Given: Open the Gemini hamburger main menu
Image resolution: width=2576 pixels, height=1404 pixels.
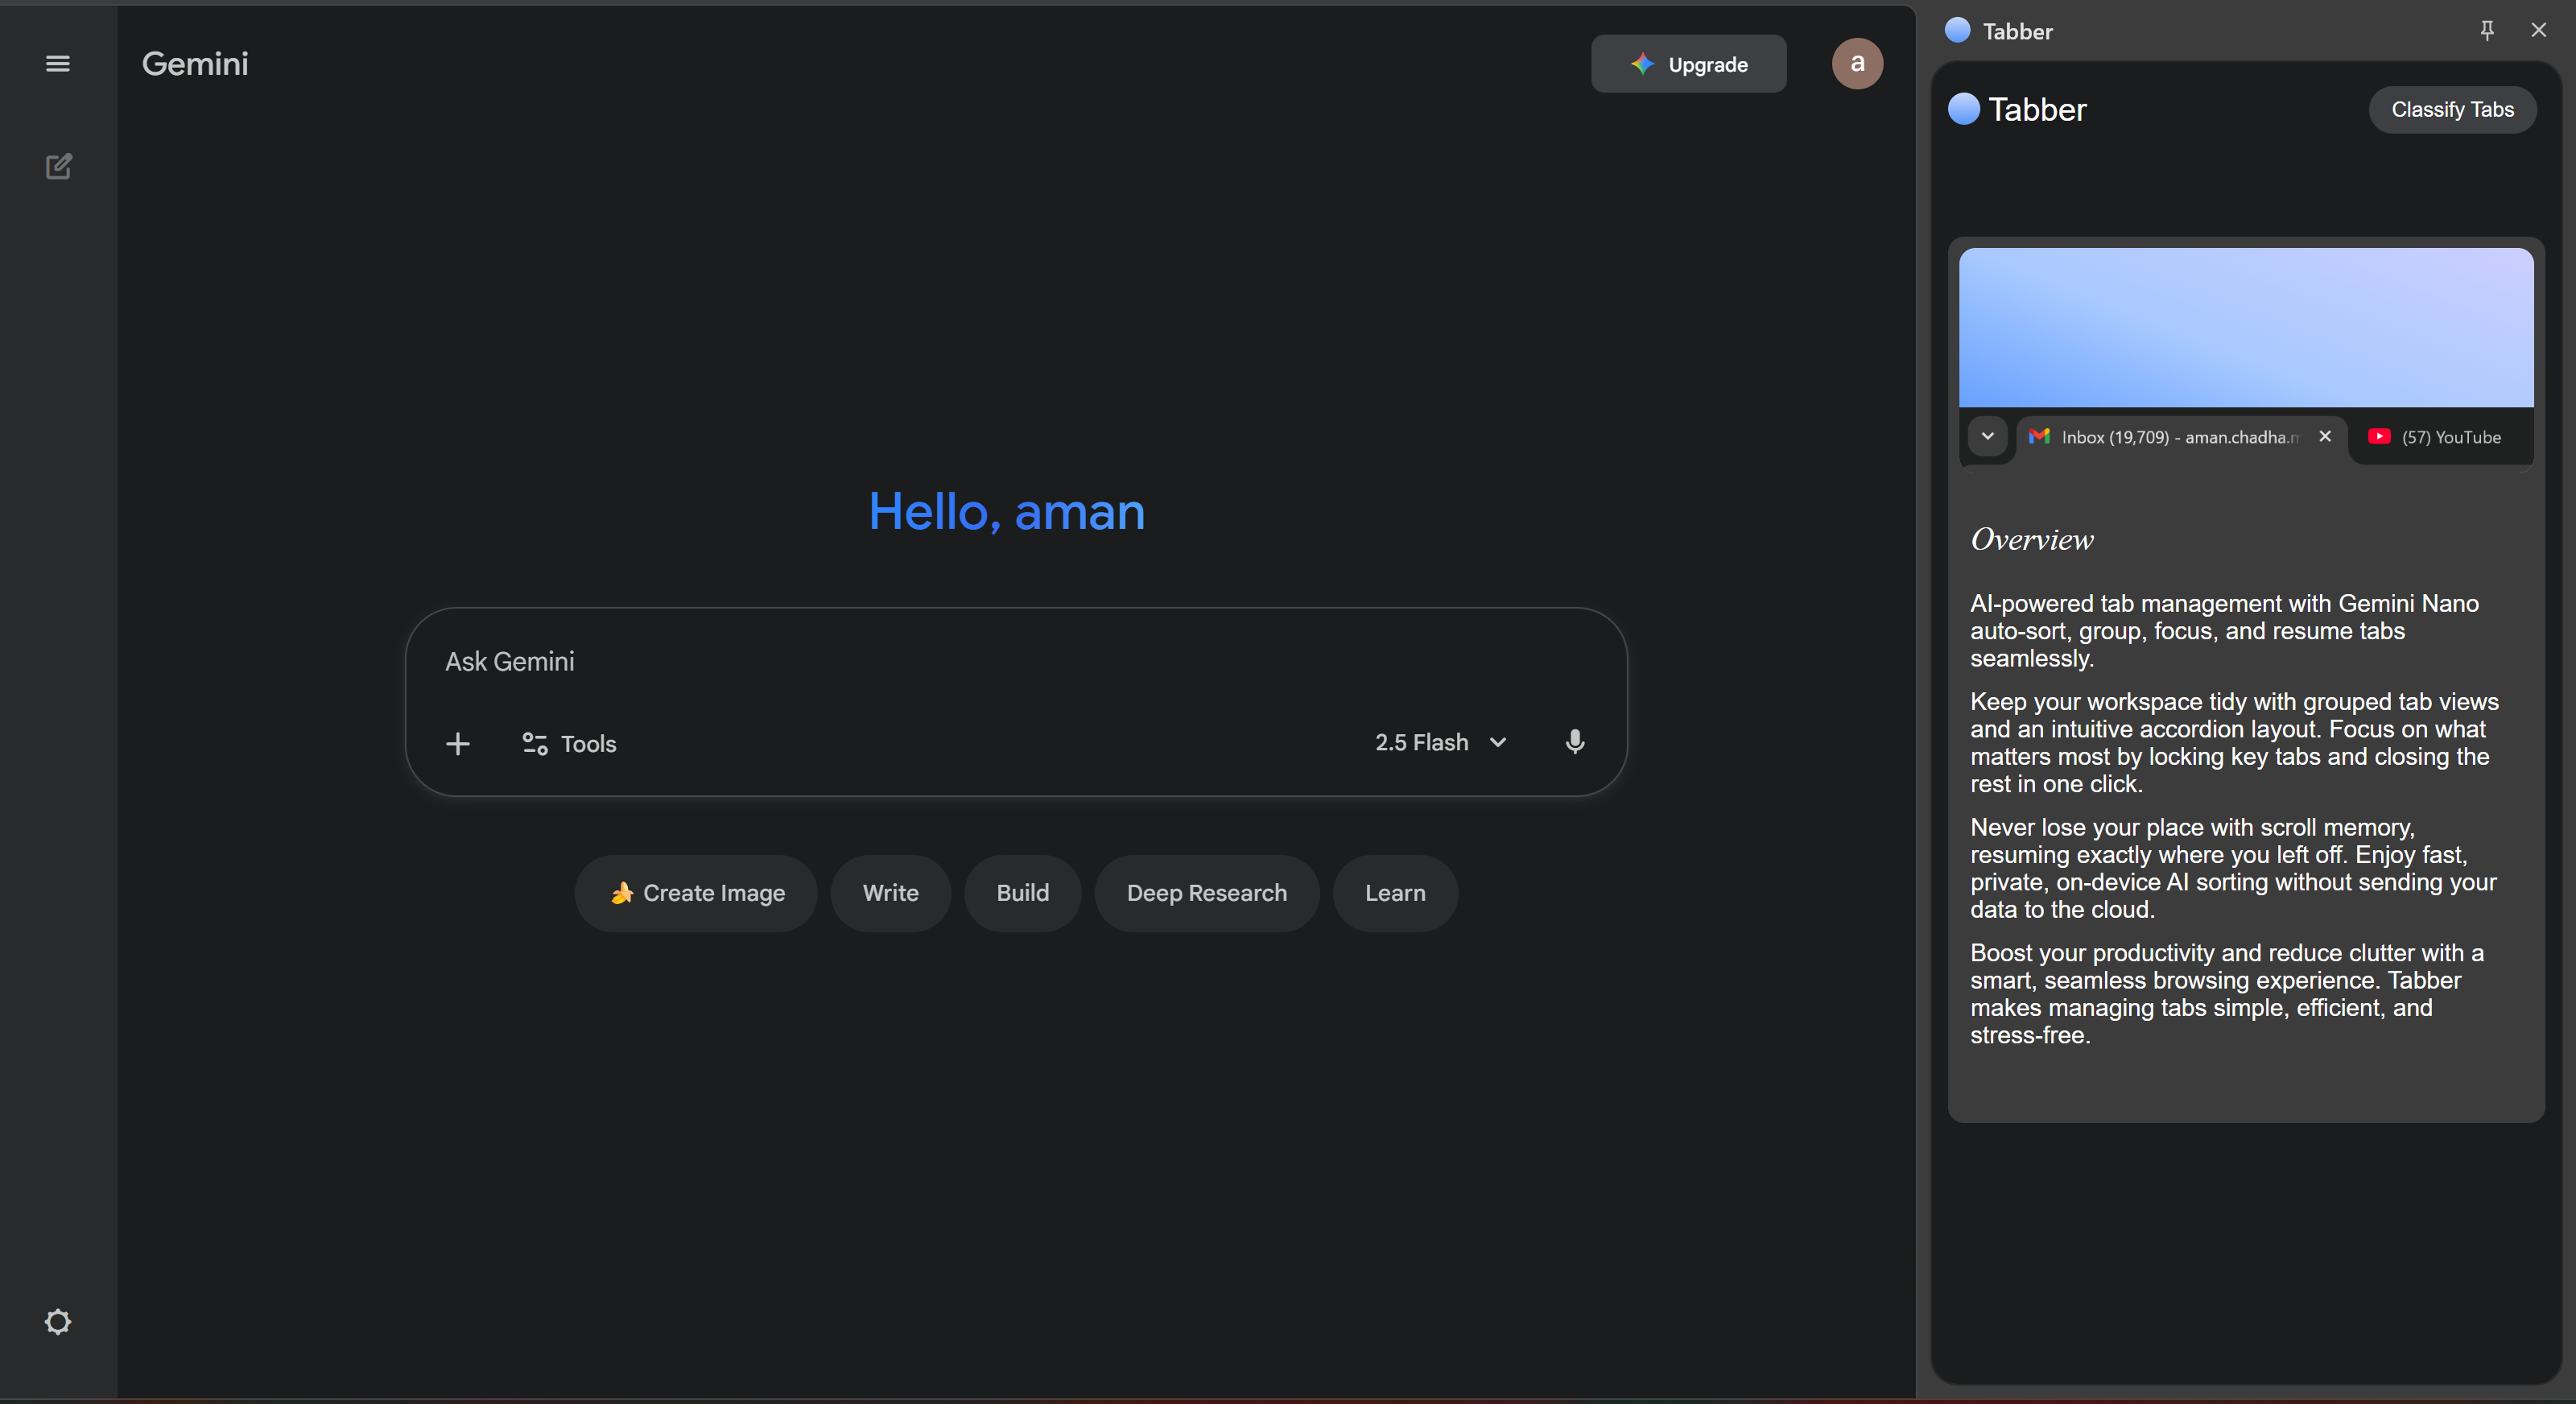Looking at the screenshot, I should pos(58,64).
